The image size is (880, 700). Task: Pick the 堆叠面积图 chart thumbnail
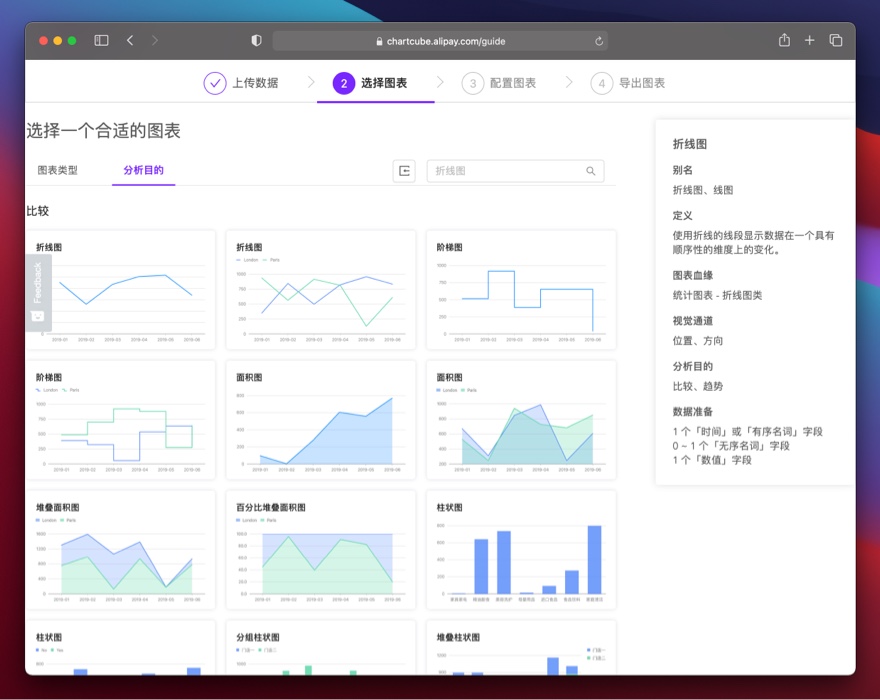coord(122,550)
